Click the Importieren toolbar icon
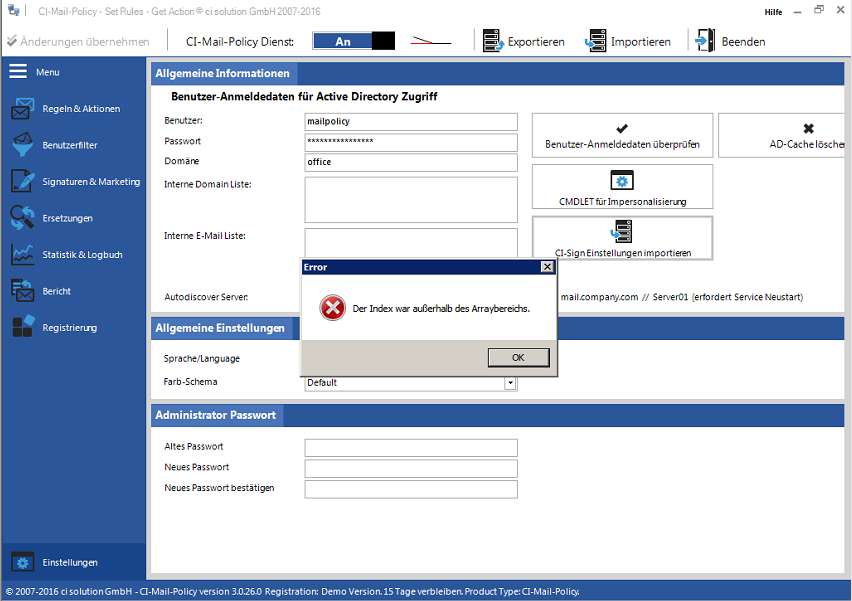Image resolution: width=852 pixels, height=601 pixels. 597,41
